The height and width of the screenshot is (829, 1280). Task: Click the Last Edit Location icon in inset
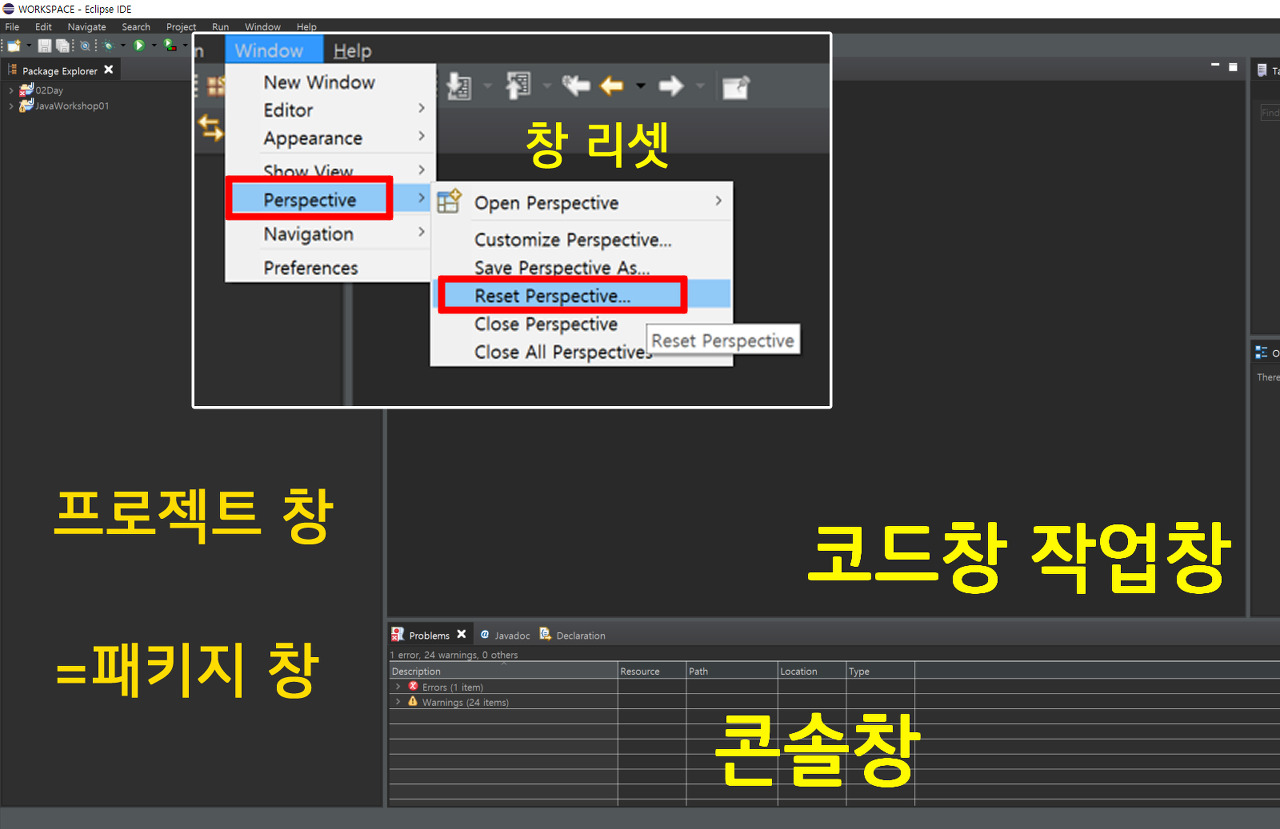[x=576, y=87]
